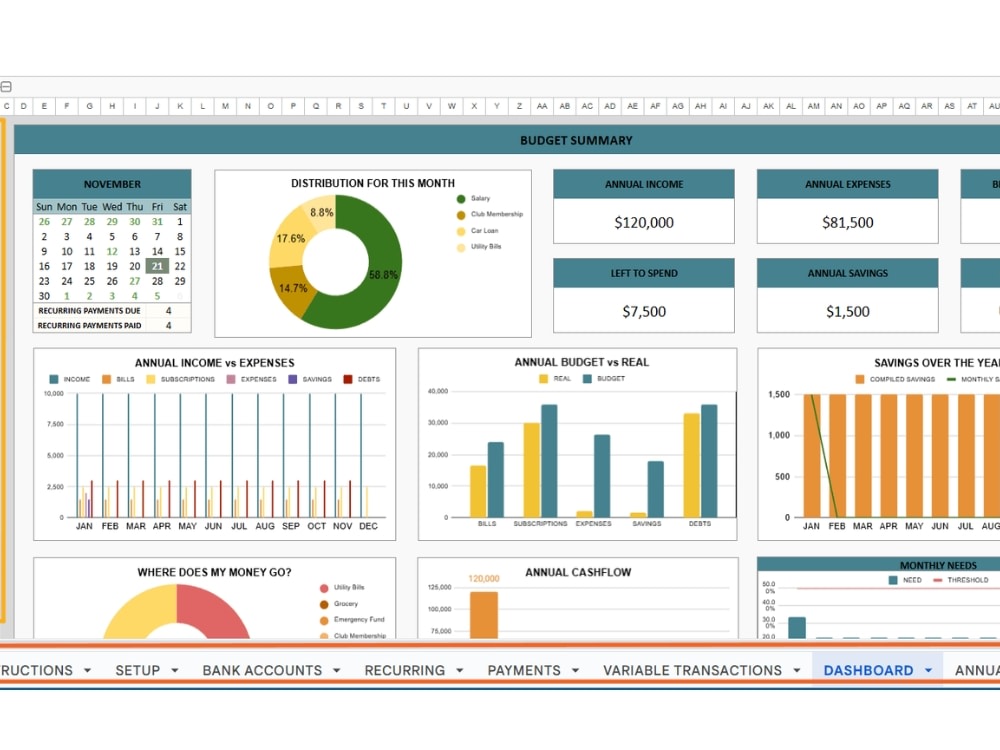Click the 14.7% donut segment

point(292,289)
